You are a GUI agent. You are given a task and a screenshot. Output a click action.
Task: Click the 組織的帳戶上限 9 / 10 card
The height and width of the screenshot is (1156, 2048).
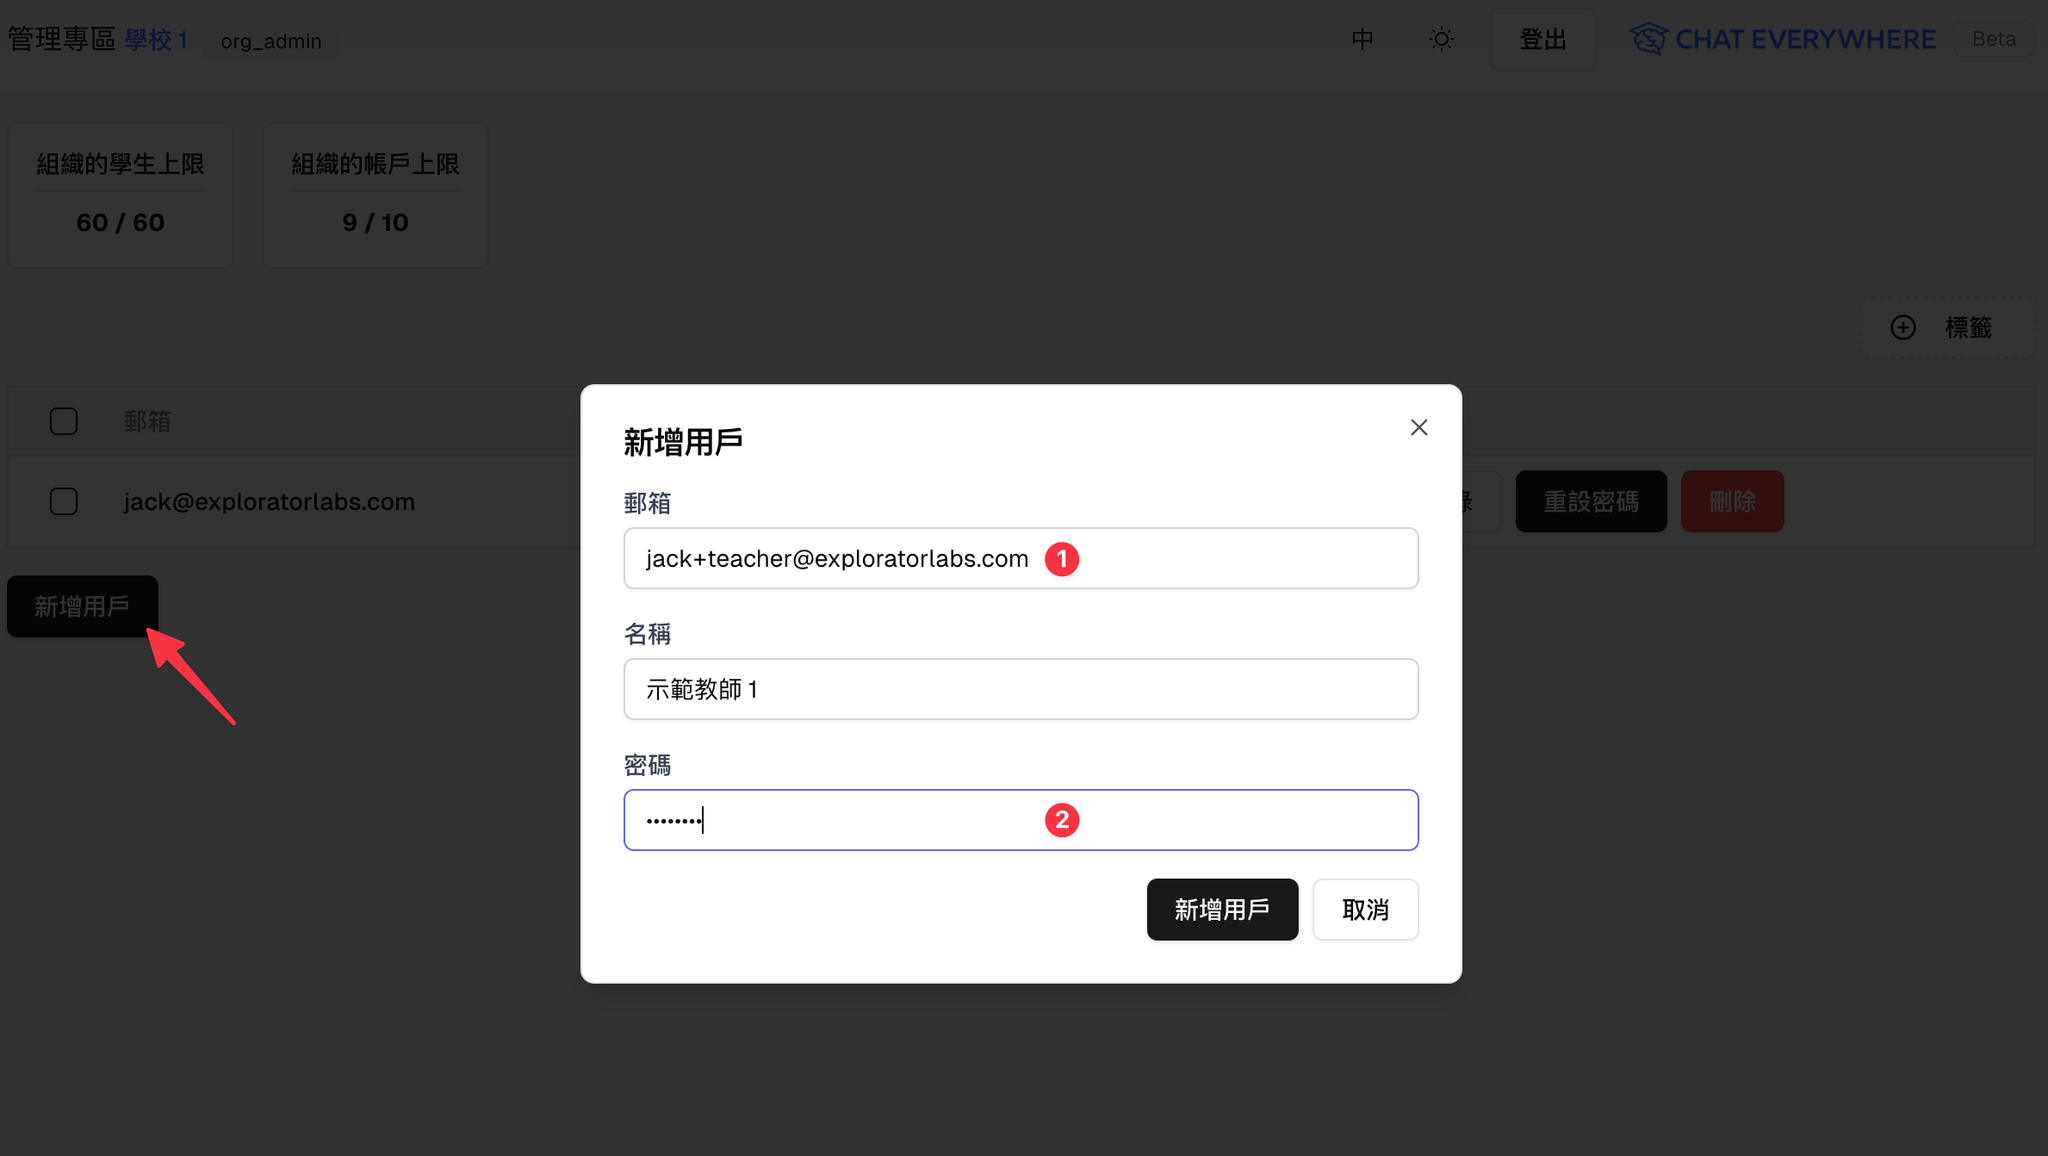tap(375, 195)
